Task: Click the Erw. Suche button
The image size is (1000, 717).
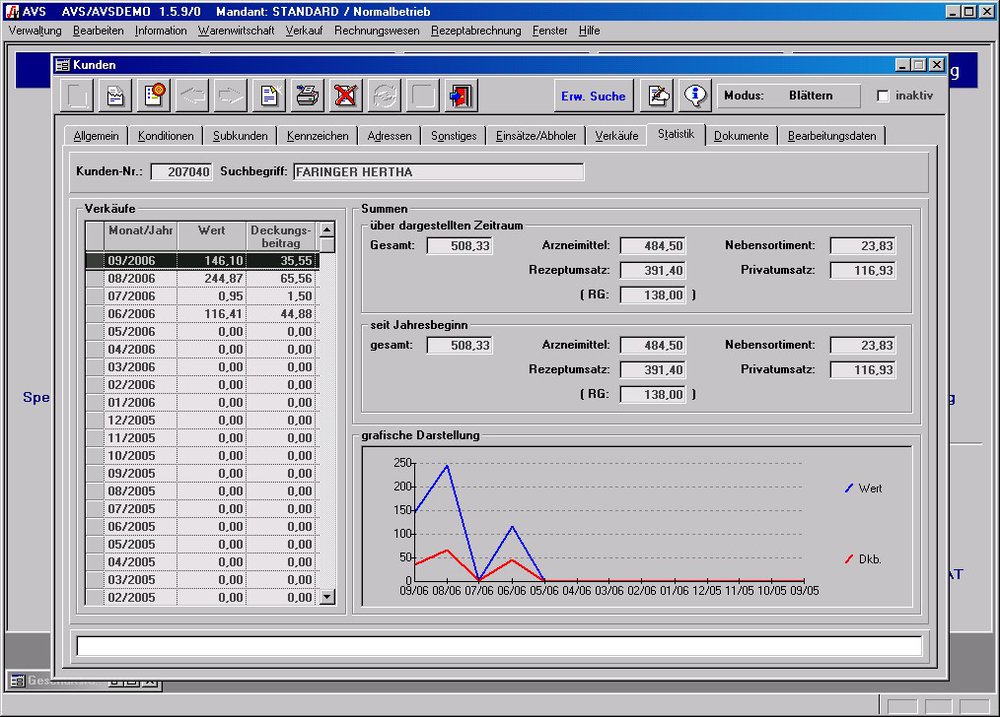Action: tap(593, 96)
